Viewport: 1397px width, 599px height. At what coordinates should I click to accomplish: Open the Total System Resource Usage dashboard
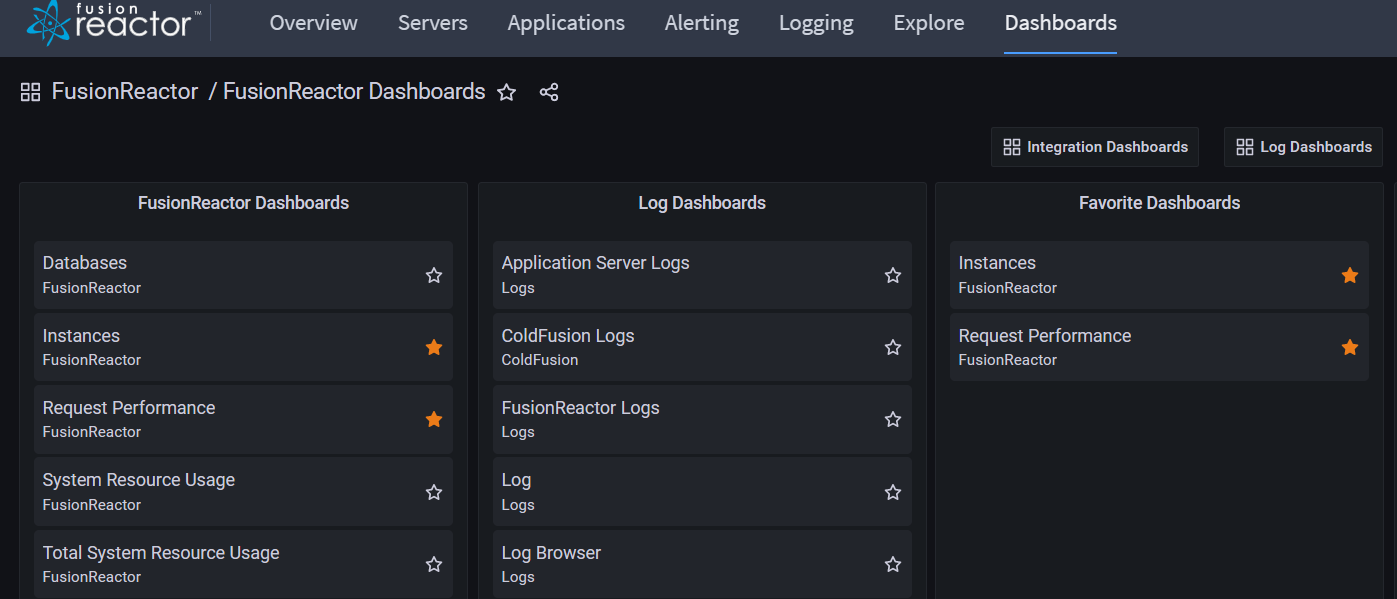[x=243, y=564]
